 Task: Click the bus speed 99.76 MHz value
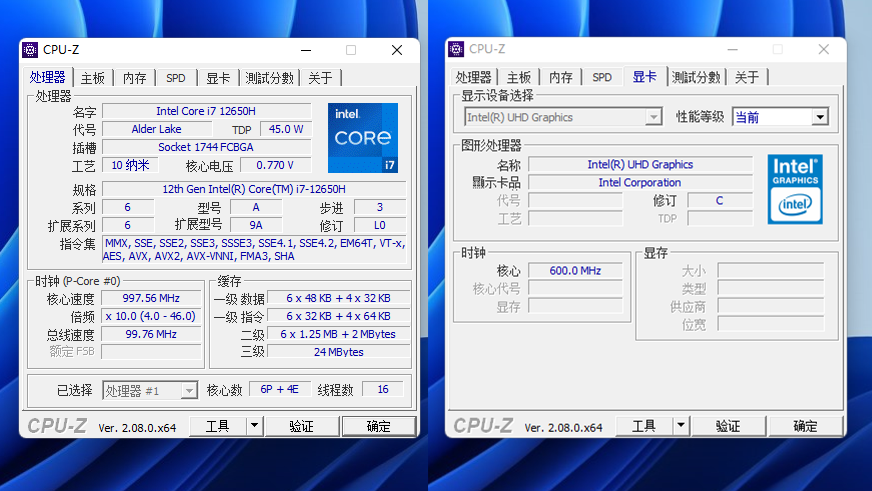(151, 334)
